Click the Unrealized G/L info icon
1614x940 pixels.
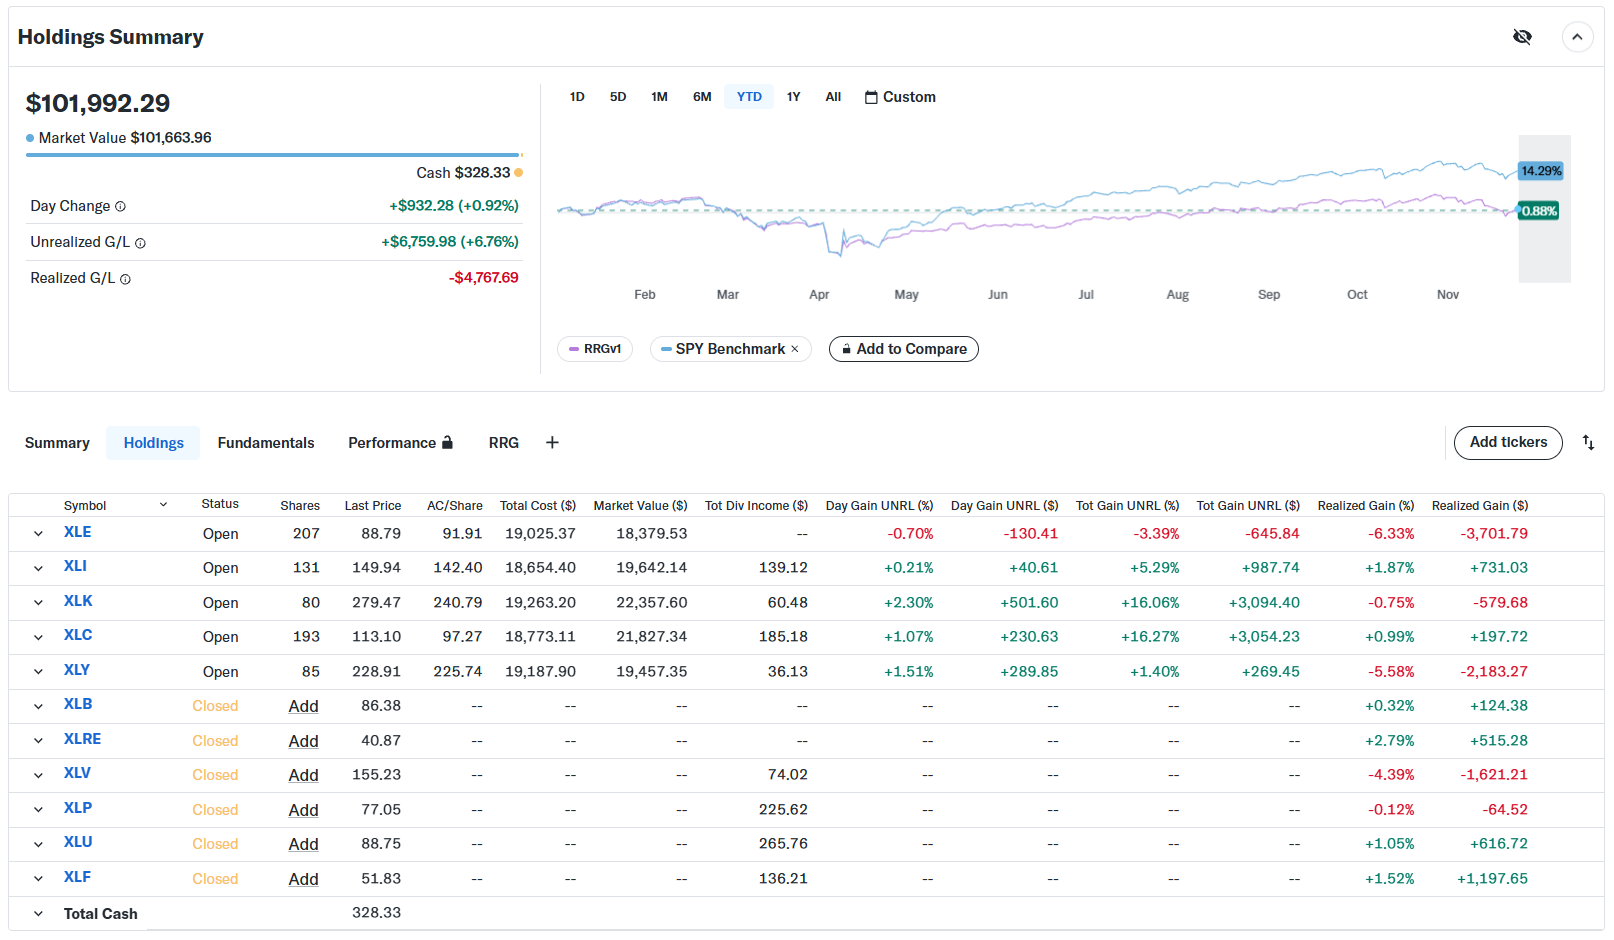coord(140,243)
